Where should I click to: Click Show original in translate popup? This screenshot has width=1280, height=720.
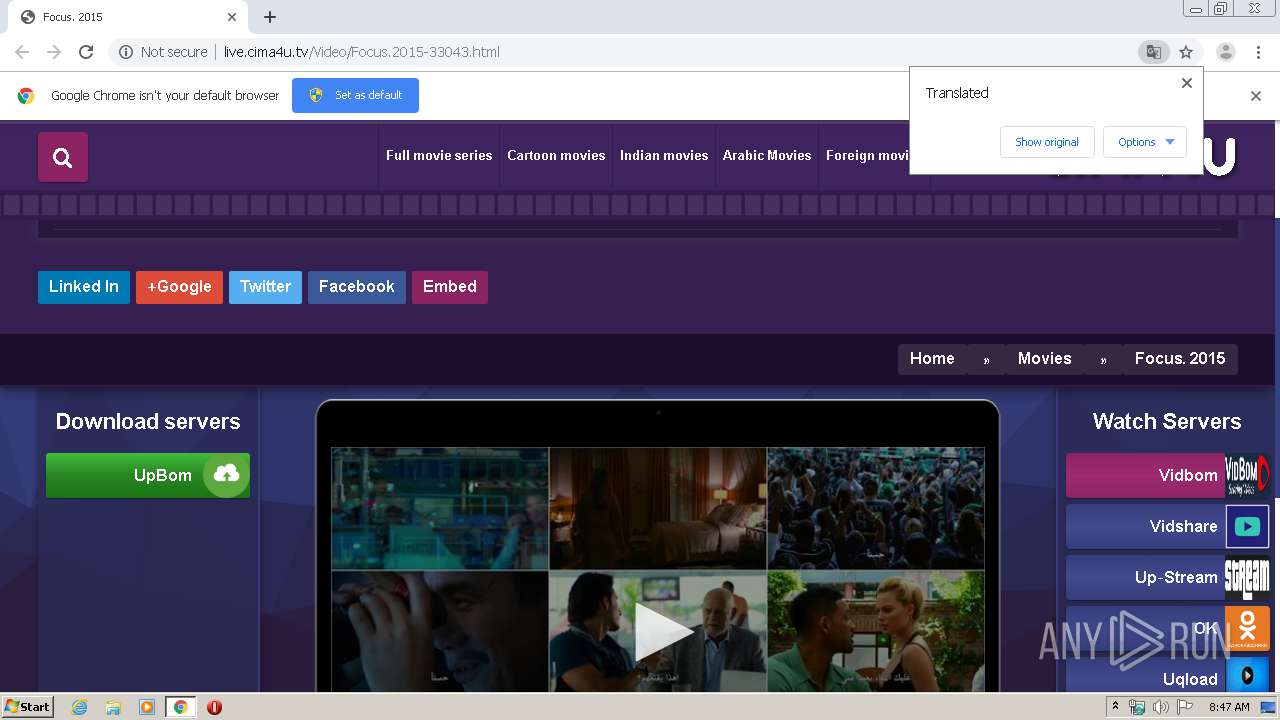[1047, 142]
